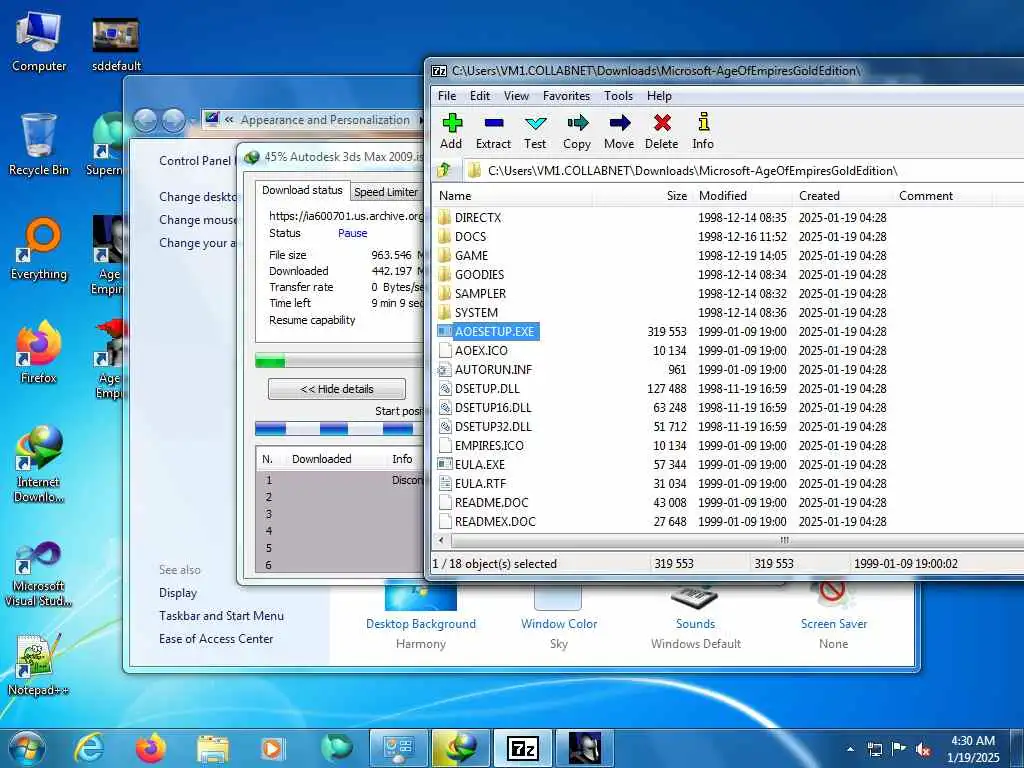This screenshot has width=1024, height=768.
Task: Click the Pause link in download window
Action: pyautogui.click(x=353, y=233)
